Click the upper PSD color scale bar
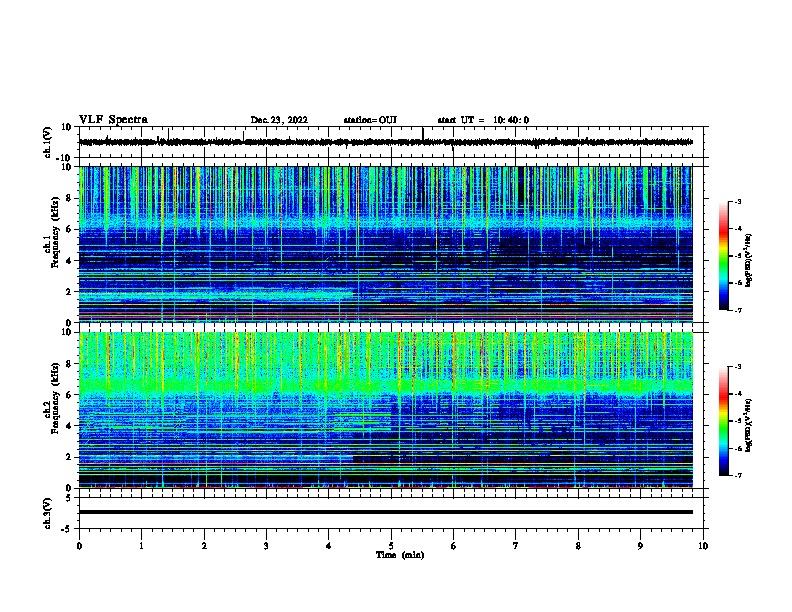Image resolution: width=792 pixels, height=612 pixels. (723, 256)
